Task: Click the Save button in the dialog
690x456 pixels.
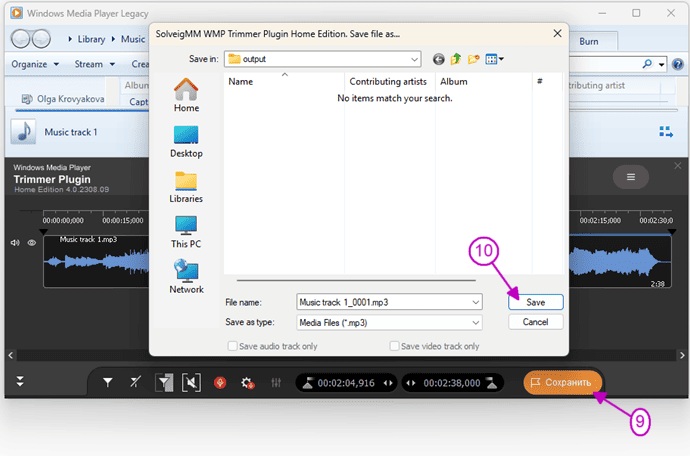Action: pyautogui.click(x=535, y=302)
